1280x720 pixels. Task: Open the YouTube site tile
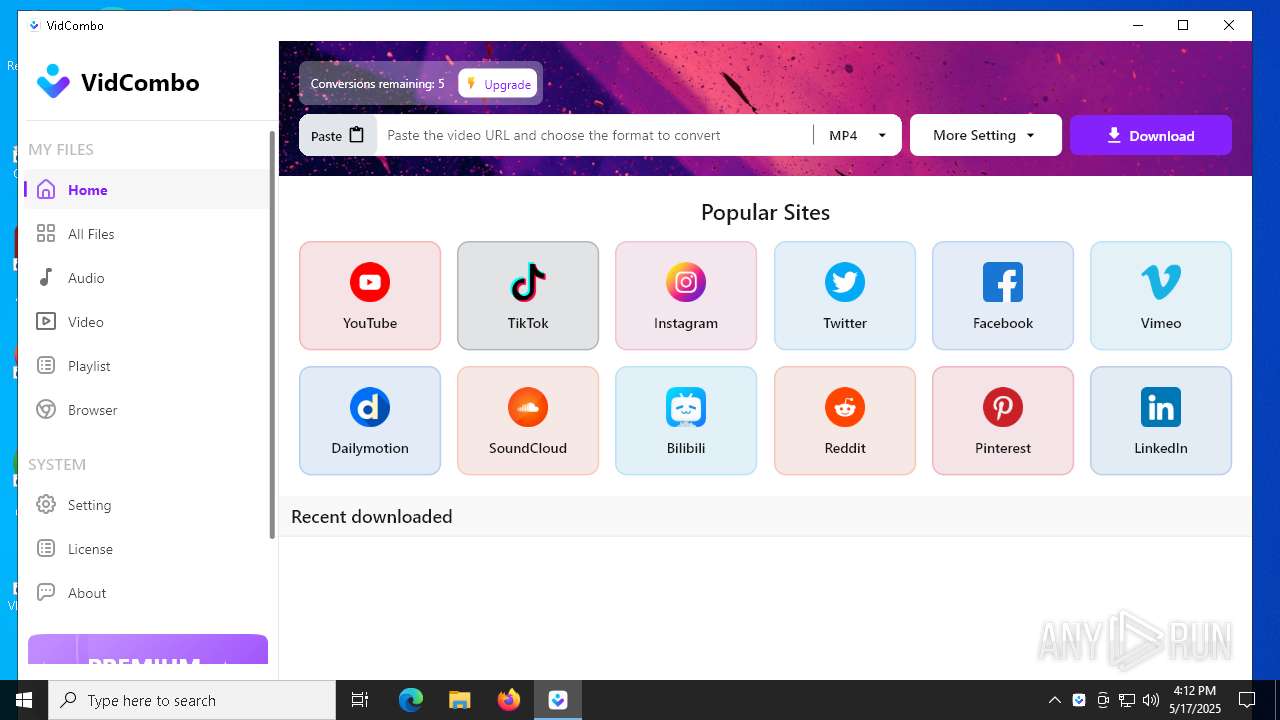click(x=370, y=295)
